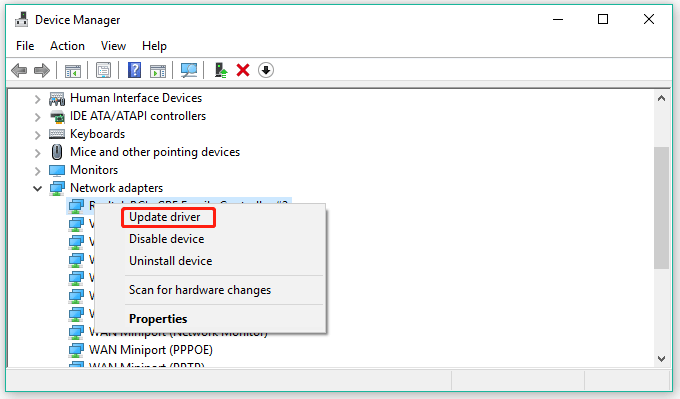Viewport: 680px width, 399px height.
Task: Click the WAN Miniport (PPPOE) adapter icon
Action: click(x=76, y=350)
